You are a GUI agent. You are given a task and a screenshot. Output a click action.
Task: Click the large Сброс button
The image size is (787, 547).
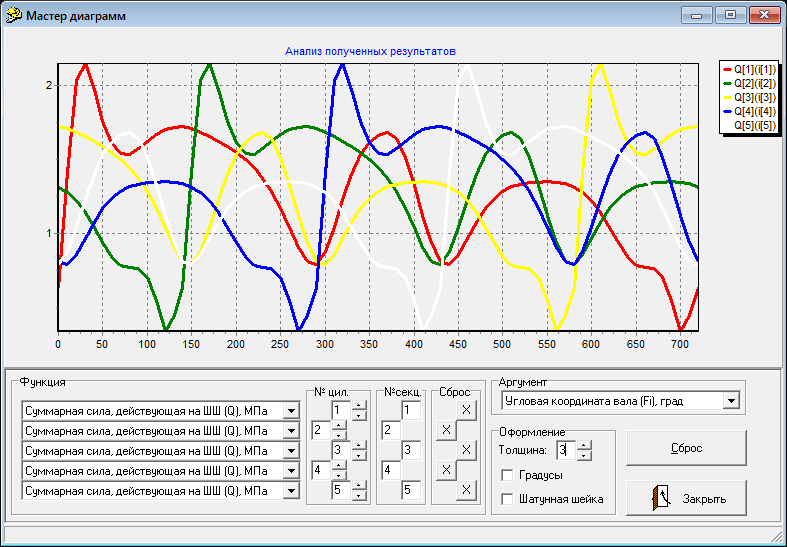click(686, 448)
